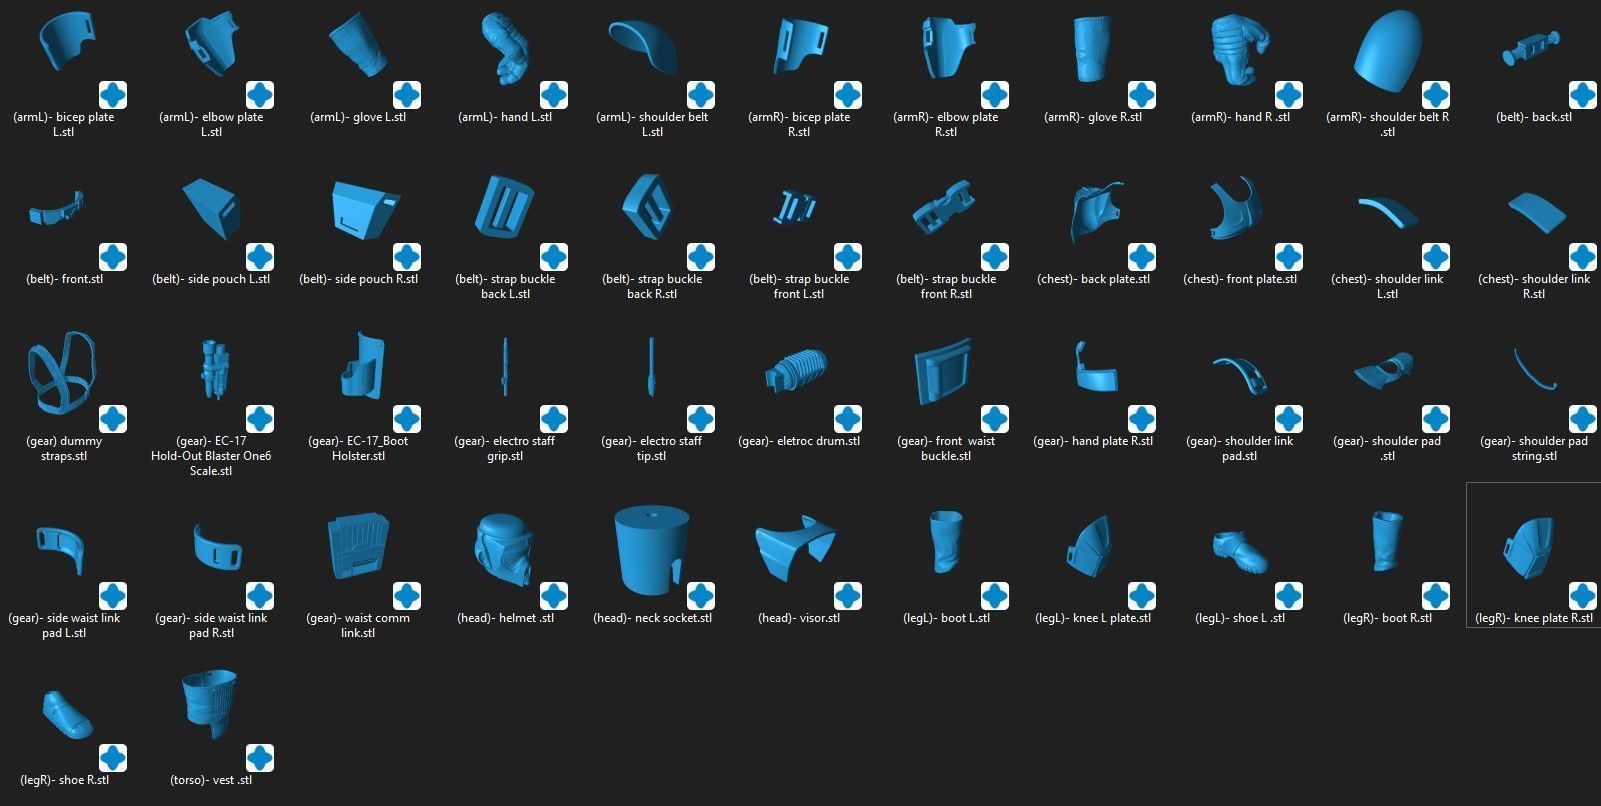Click the (legL)- boot L.stl model icon
This screenshot has height=806, width=1601.
click(x=945, y=542)
